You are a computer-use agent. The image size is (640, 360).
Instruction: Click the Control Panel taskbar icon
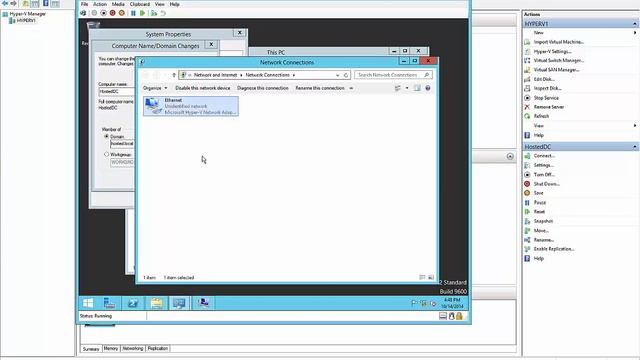click(179, 303)
